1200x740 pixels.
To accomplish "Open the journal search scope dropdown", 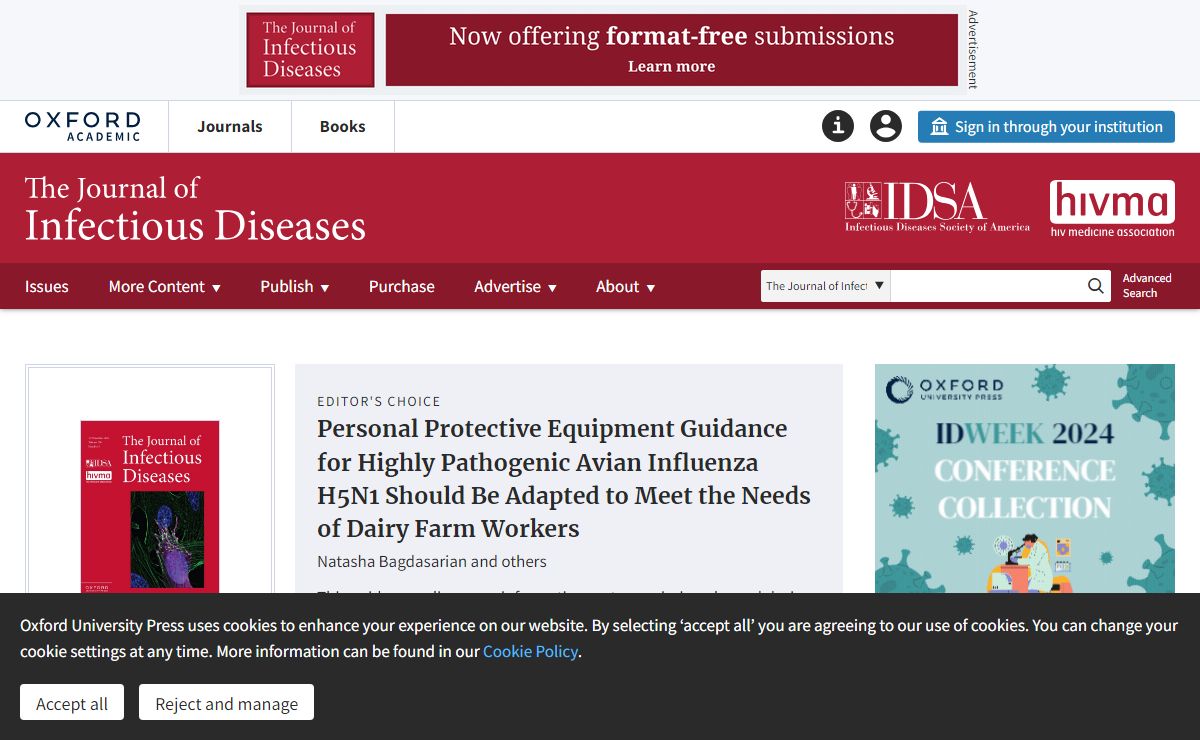I will [826, 286].
